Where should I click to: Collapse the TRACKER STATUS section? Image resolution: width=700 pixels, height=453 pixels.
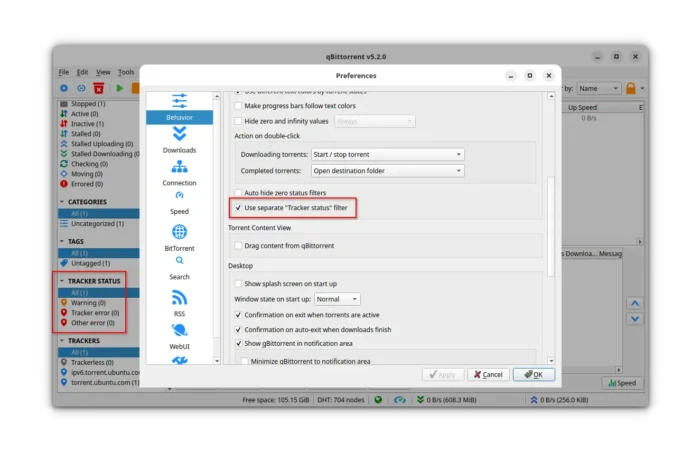62,281
